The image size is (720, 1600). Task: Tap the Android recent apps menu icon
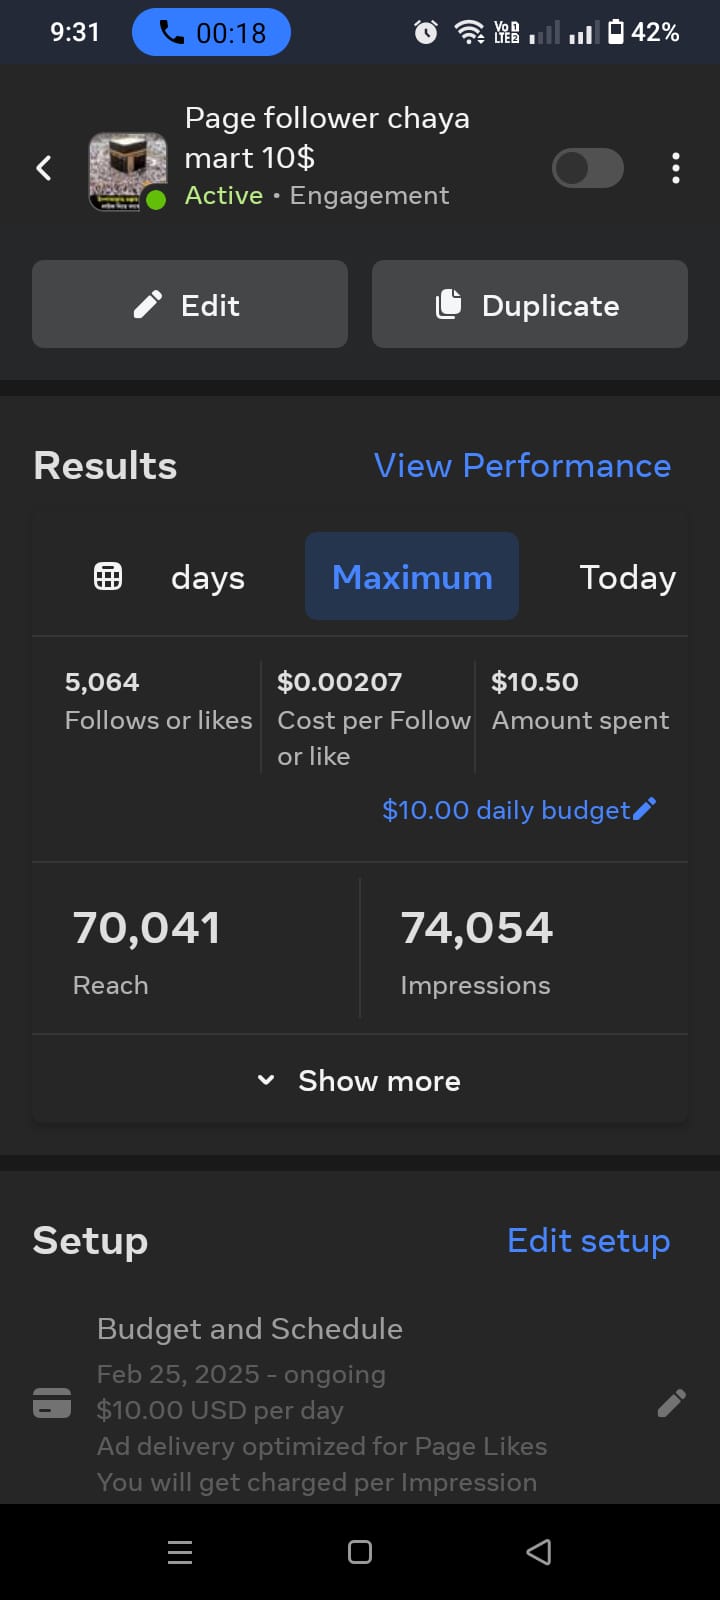pos(180,1552)
